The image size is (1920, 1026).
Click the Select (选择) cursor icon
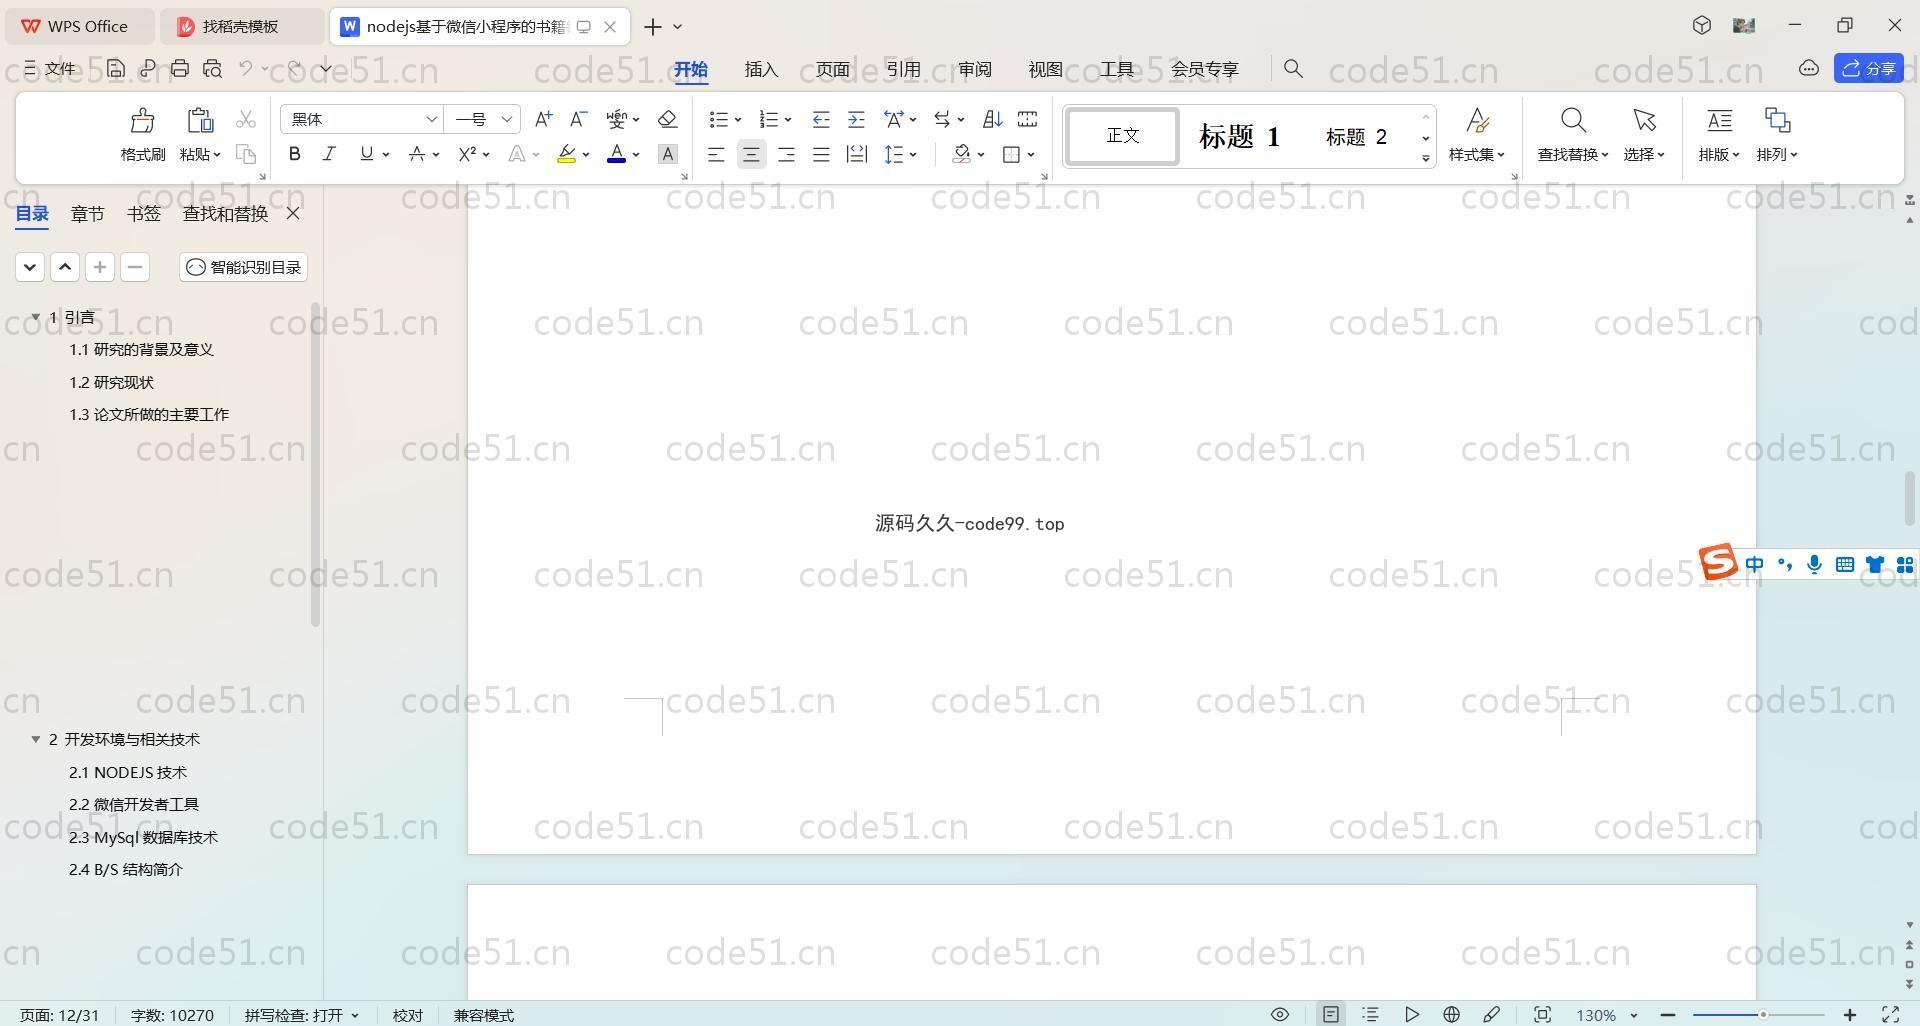click(1644, 121)
